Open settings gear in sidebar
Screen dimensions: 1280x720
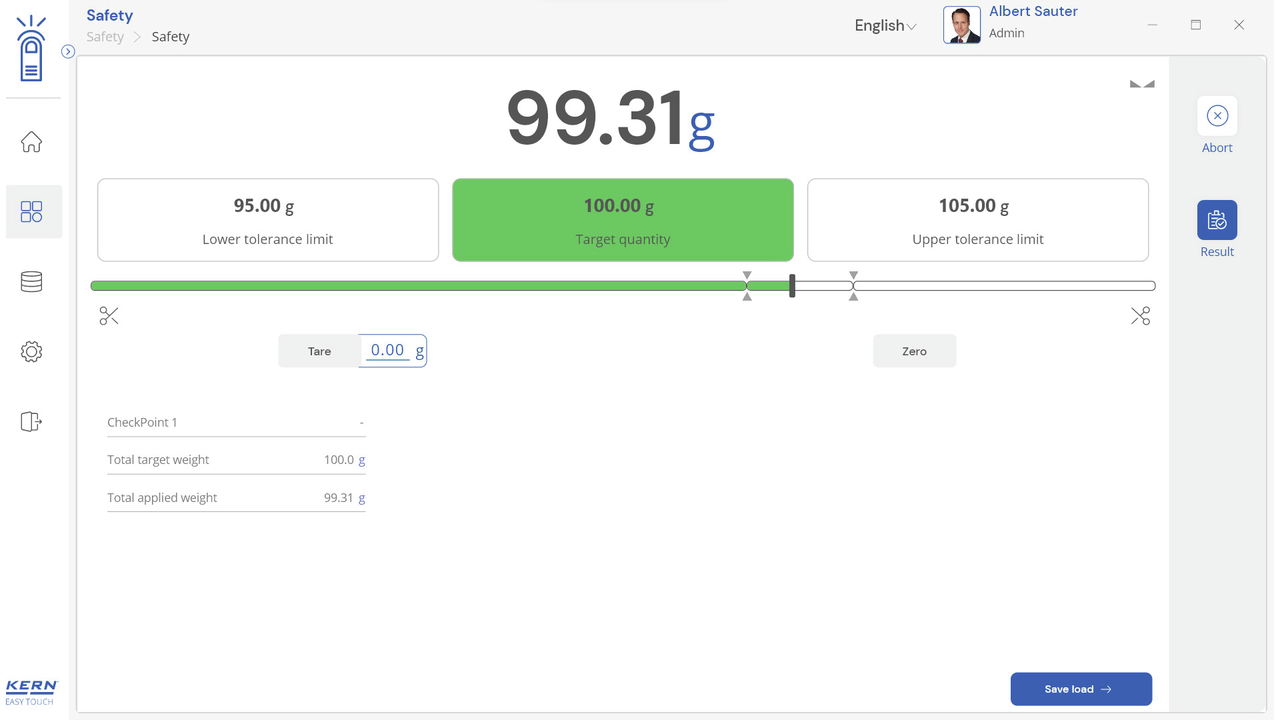[x=31, y=352]
